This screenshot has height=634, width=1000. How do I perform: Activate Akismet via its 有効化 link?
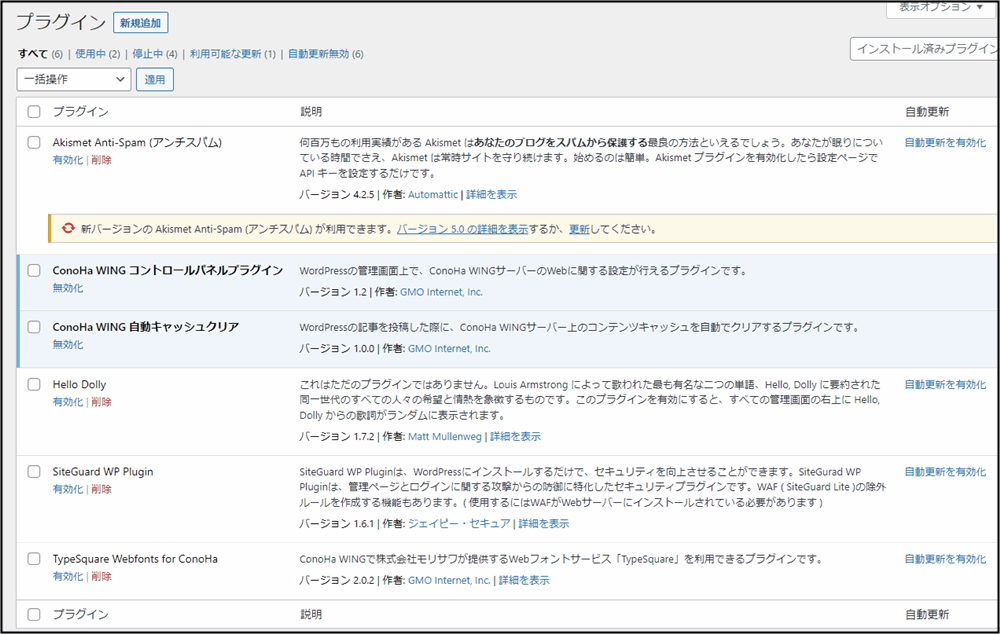pyautogui.click(x=68, y=160)
